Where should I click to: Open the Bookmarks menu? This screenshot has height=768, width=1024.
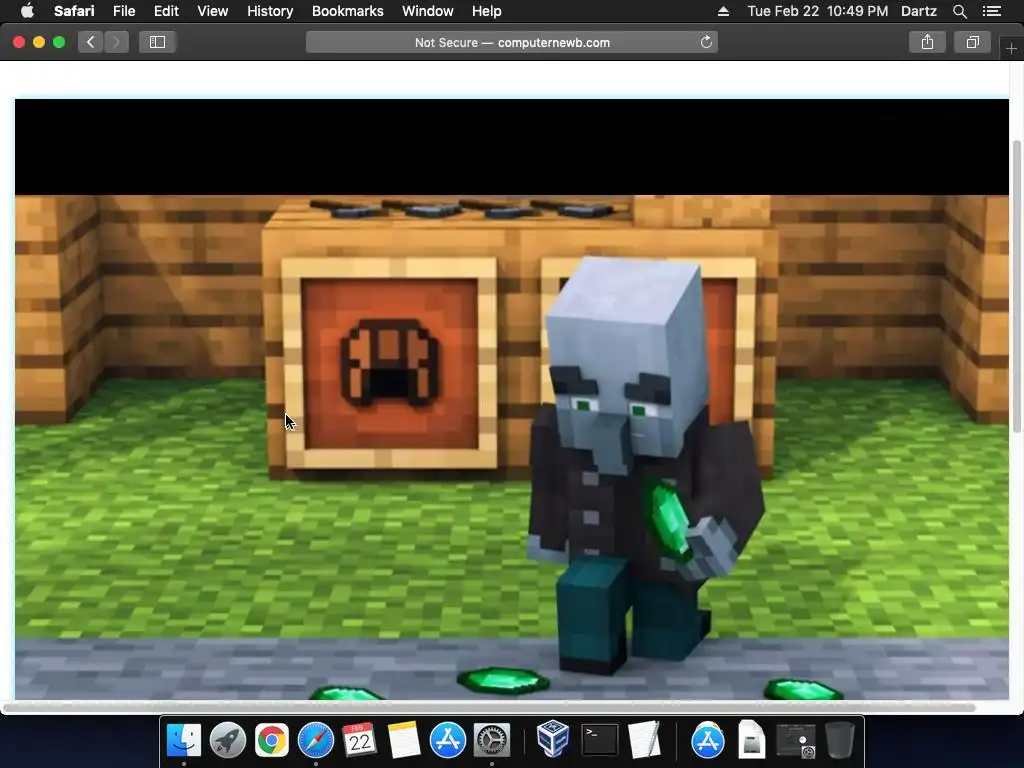(x=347, y=11)
